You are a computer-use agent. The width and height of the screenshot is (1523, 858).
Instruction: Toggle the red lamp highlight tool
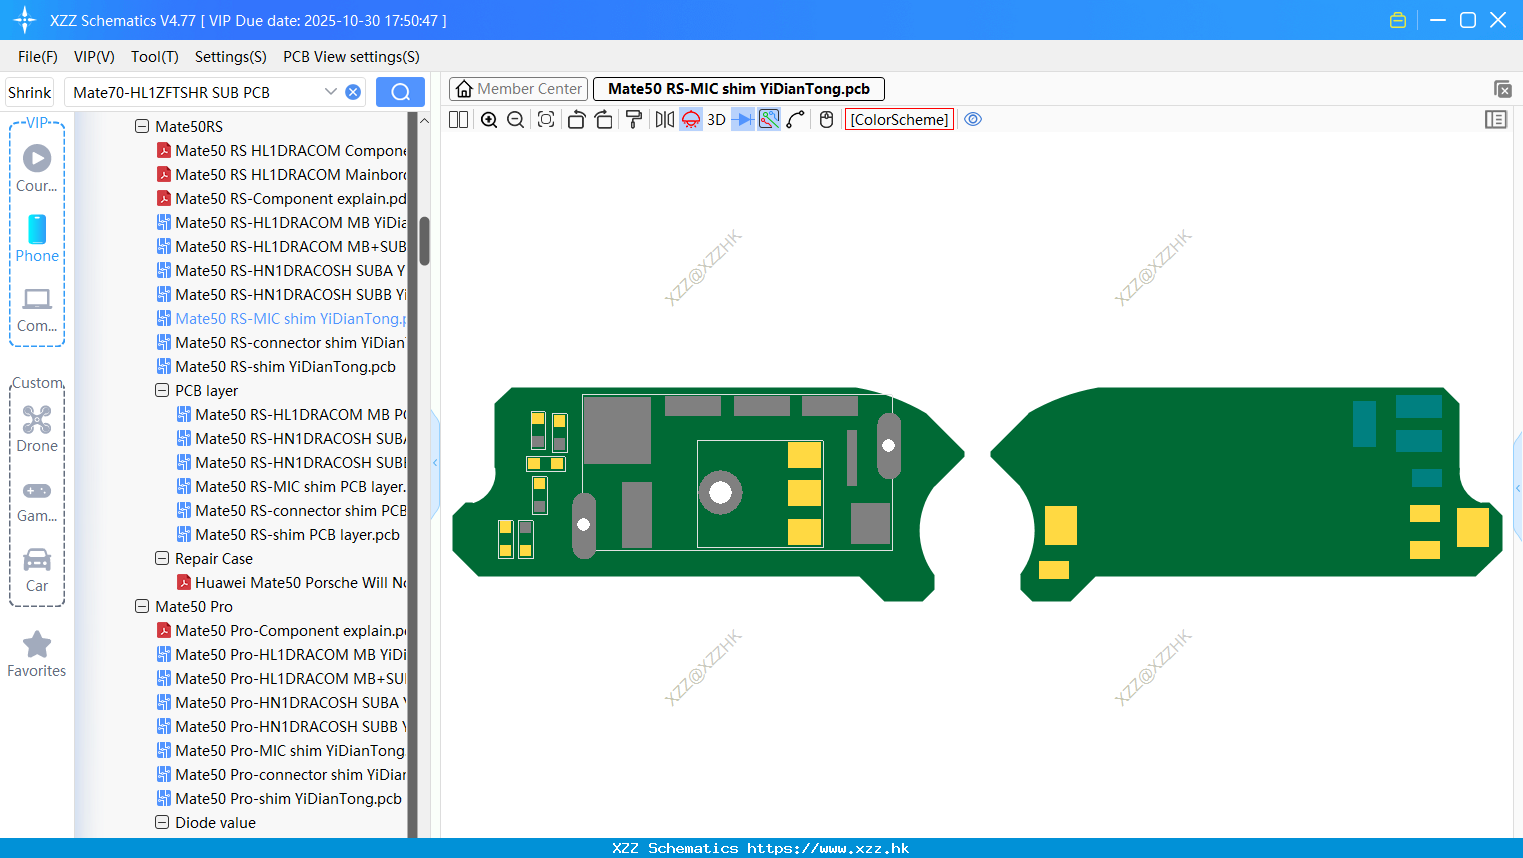(691, 119)
